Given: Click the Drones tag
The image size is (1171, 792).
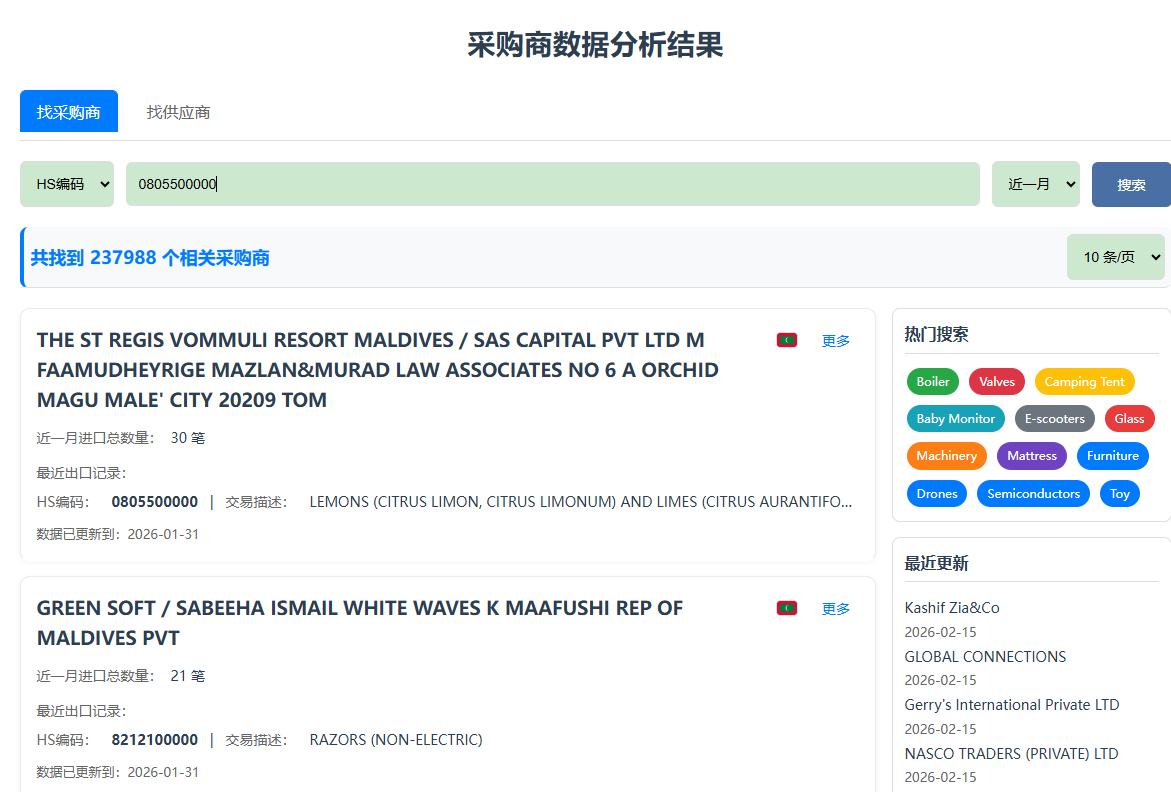Looking at the screenshot, I should point(936,493).
